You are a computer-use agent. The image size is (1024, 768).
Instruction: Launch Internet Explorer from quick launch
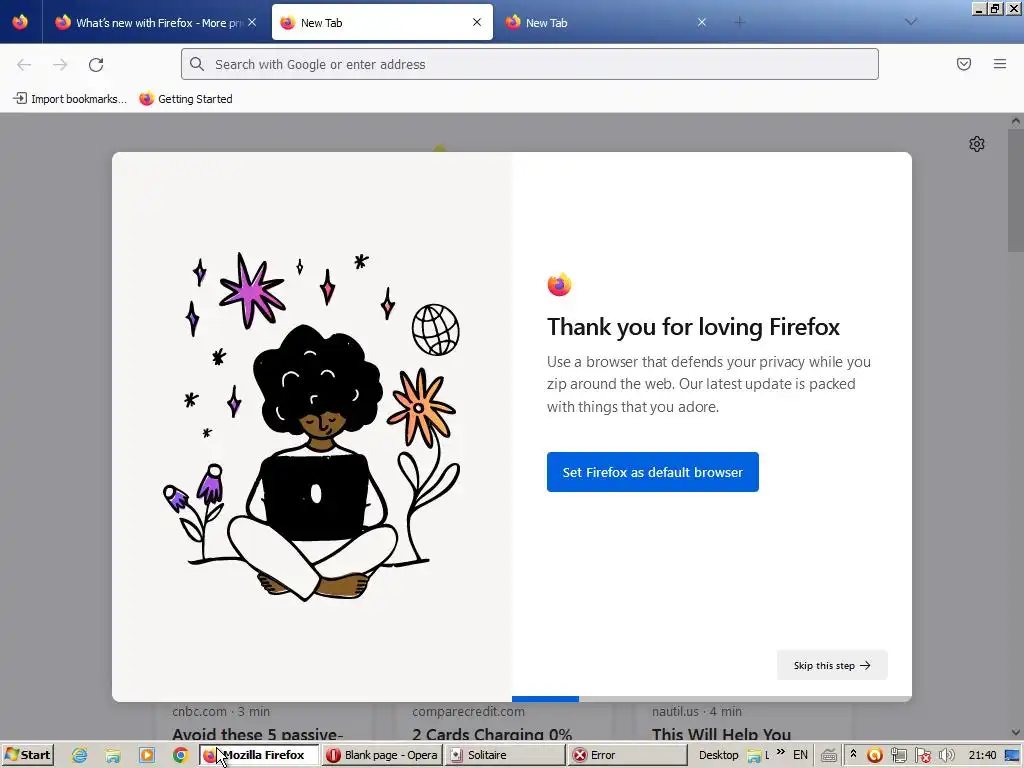pos(80,756)
